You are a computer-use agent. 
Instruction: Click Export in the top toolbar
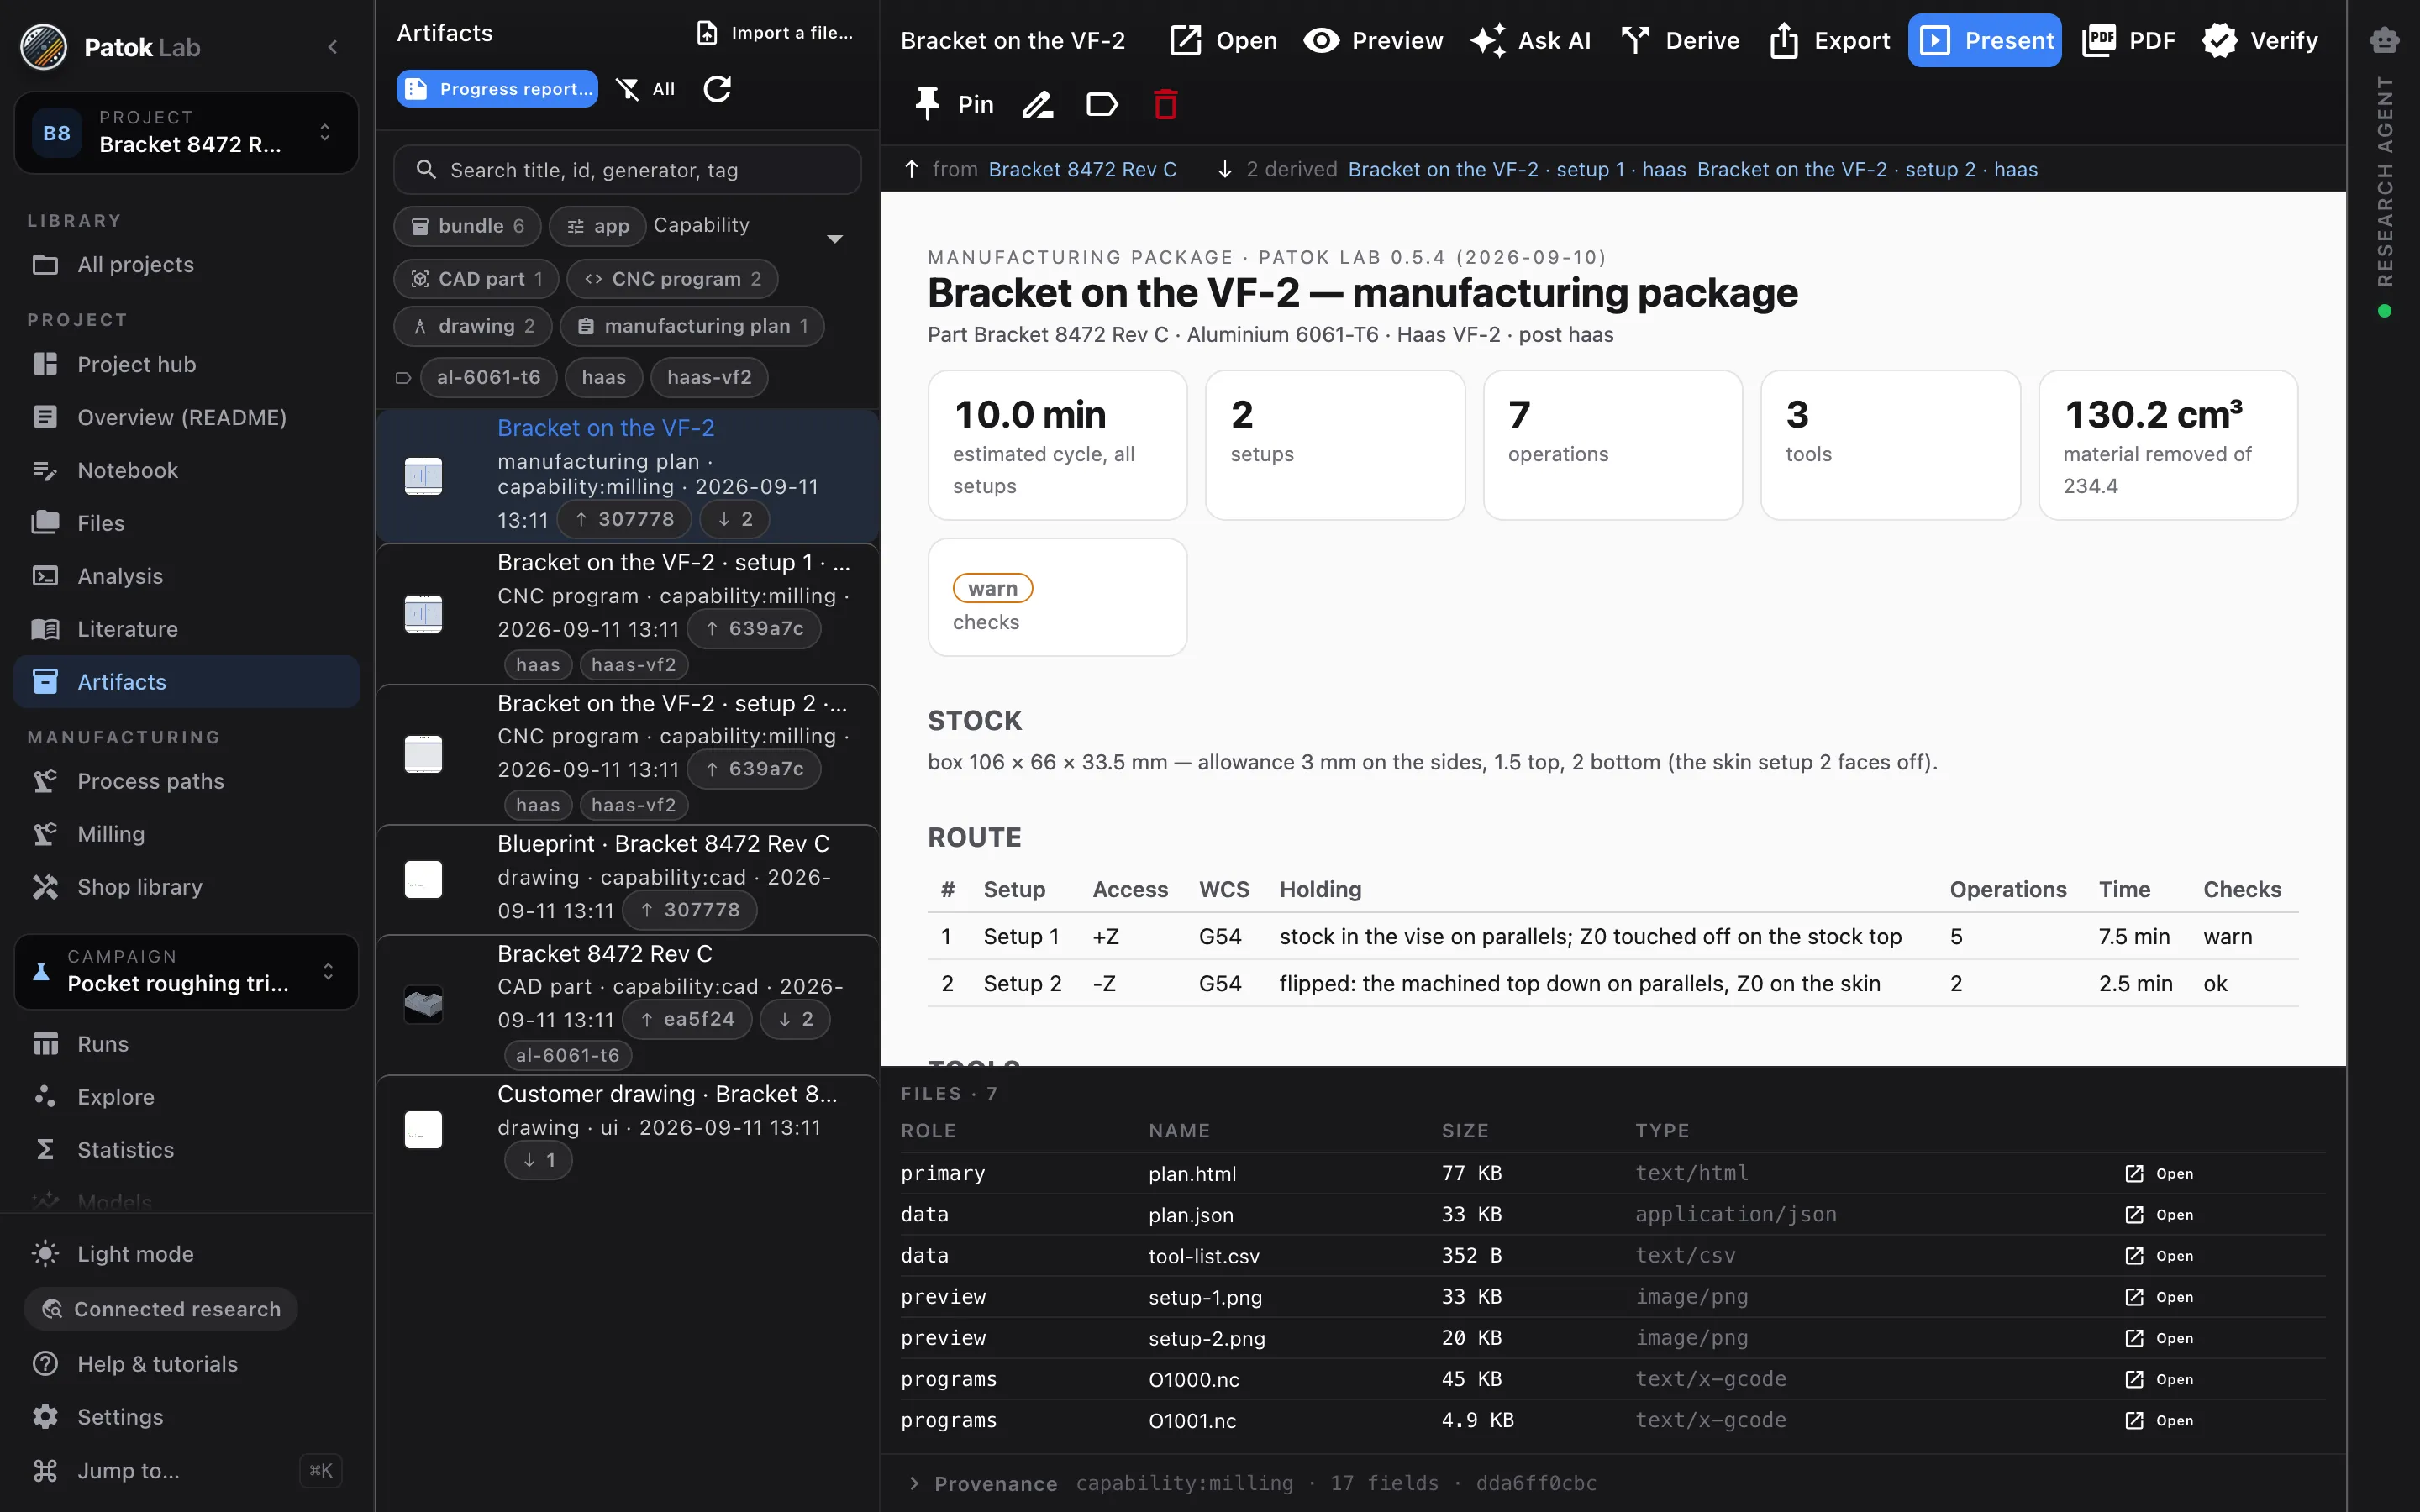(1829, 40)
